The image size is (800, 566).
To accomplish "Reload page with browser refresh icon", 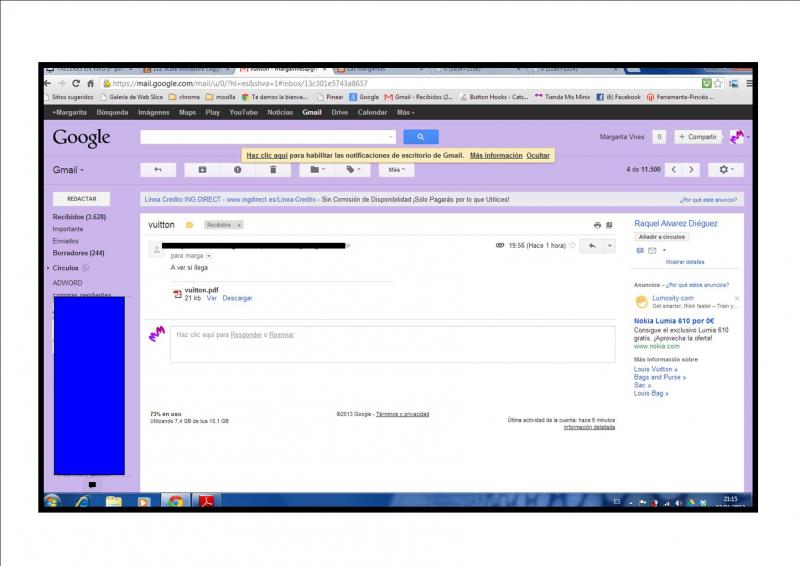I will coord(76,83).
